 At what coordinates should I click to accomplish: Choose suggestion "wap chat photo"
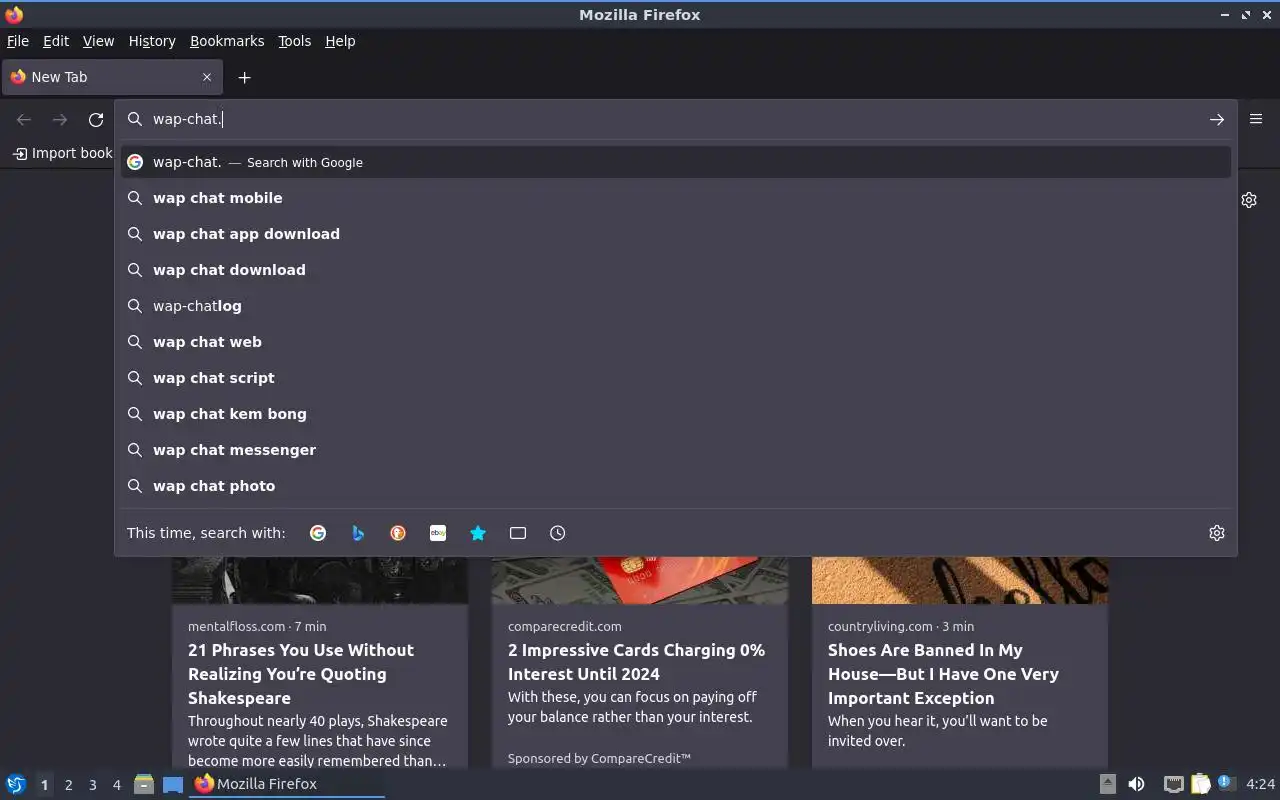pyautogui.click(x=676, y=486)
